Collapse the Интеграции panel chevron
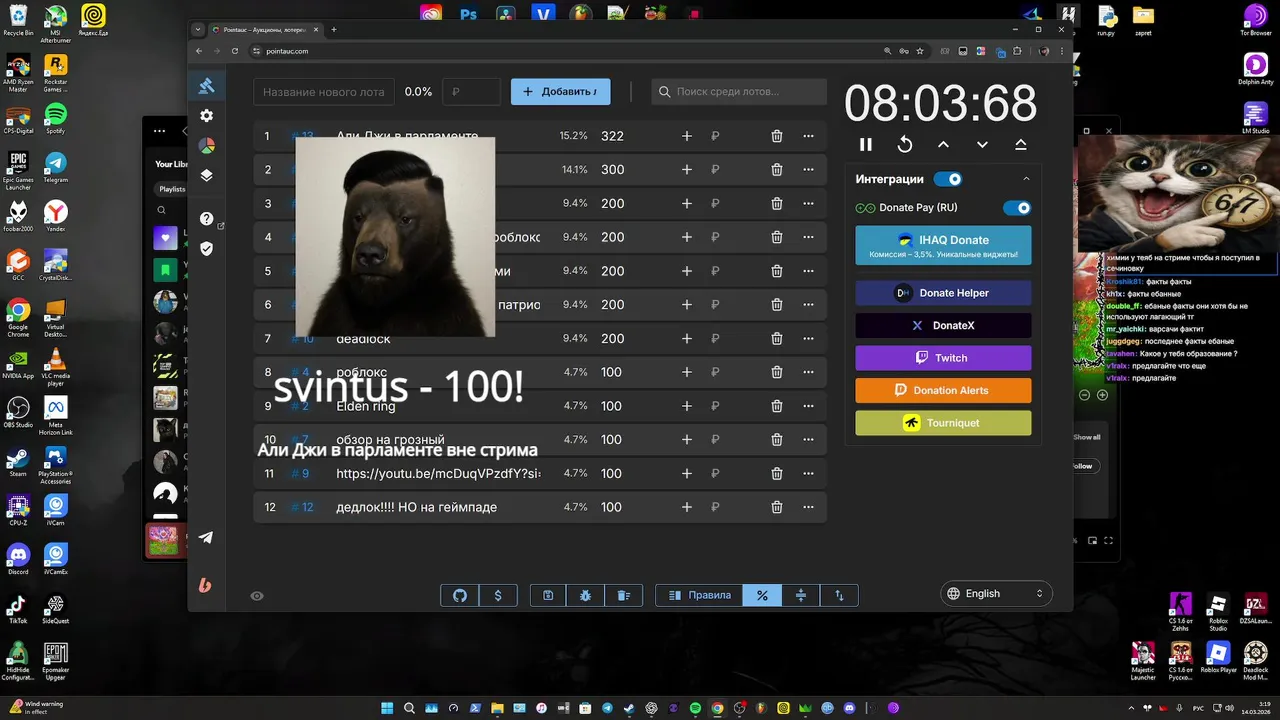 [x=1026, y=179]
